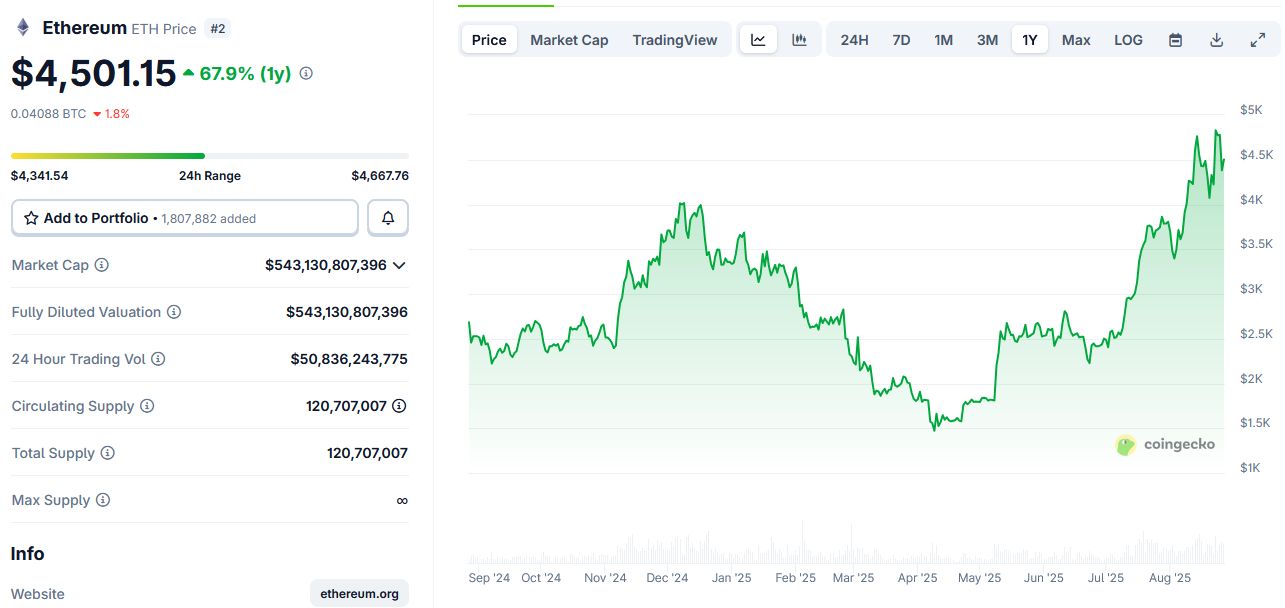1285x608 pixels.
Task: Click the red down arrow beside 1.8%
Action: [x=97, y=114]
